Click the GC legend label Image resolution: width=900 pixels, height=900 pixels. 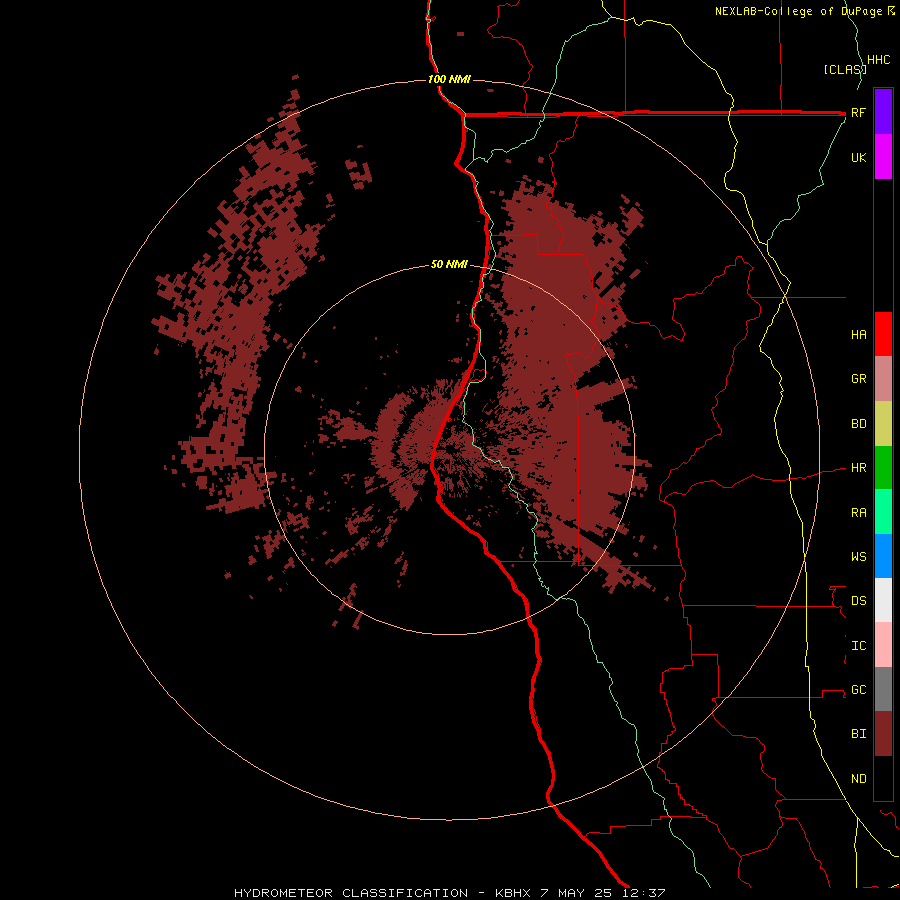click(858, 690)
